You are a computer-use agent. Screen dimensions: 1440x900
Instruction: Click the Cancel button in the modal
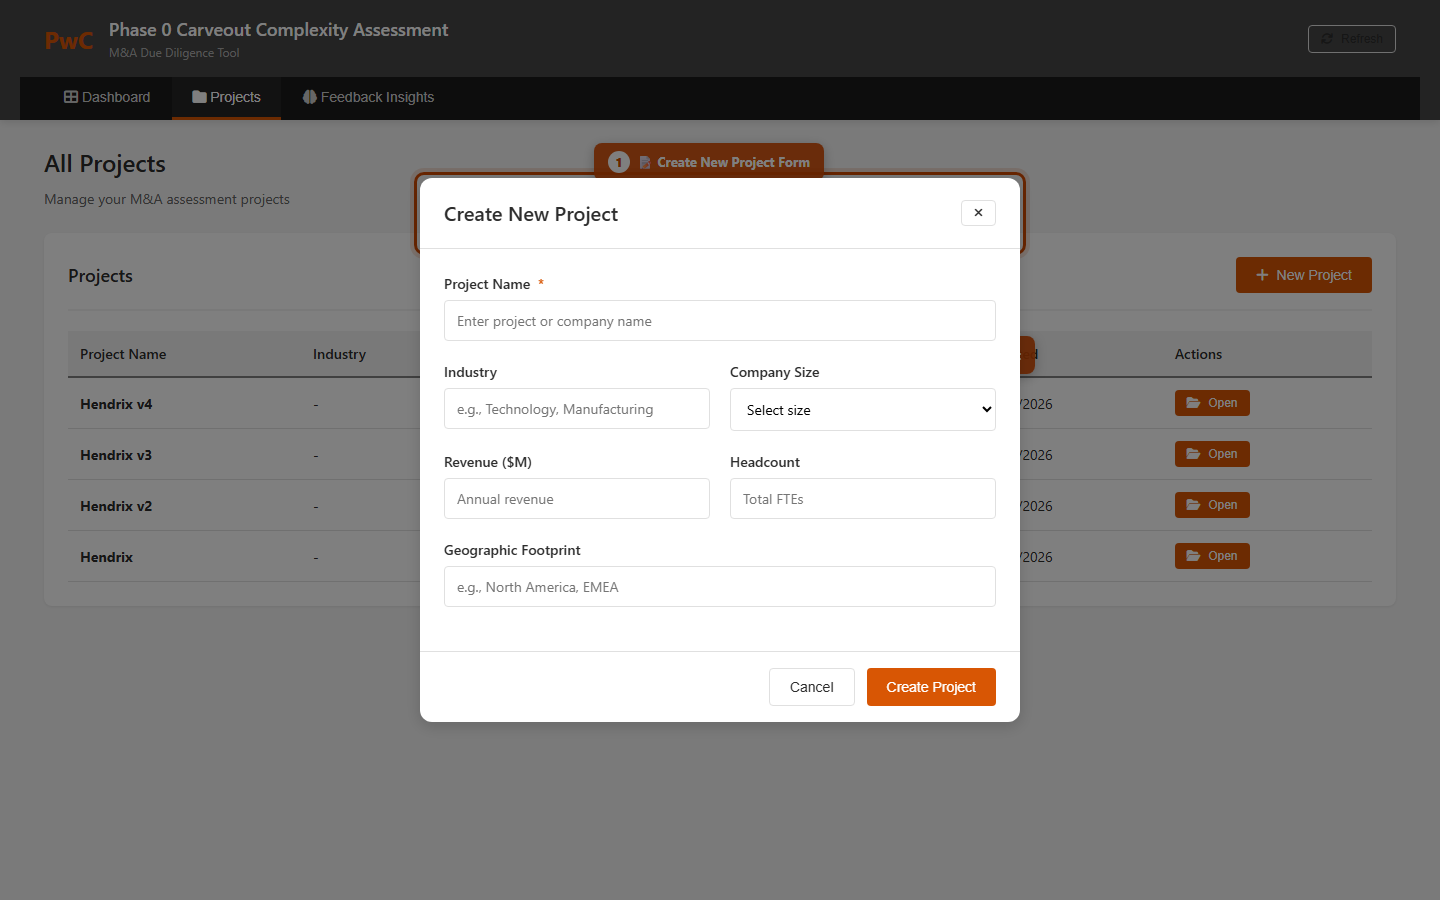(x=811, y=687)
